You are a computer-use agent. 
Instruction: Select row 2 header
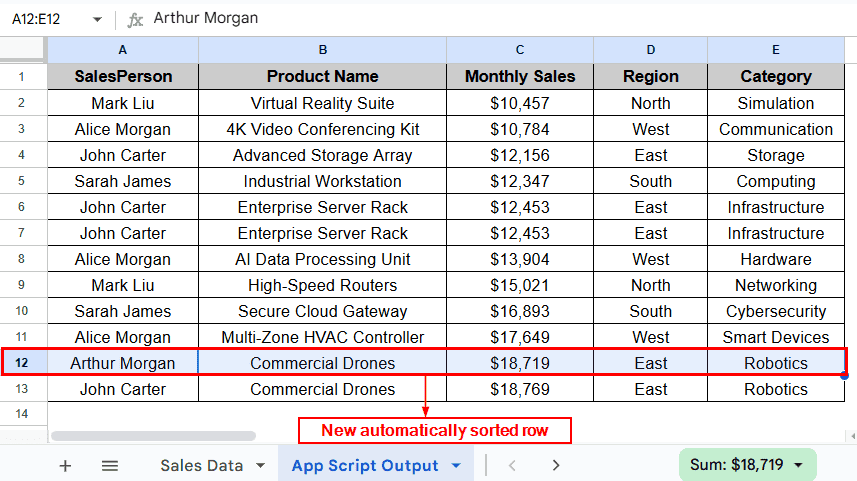22,103
